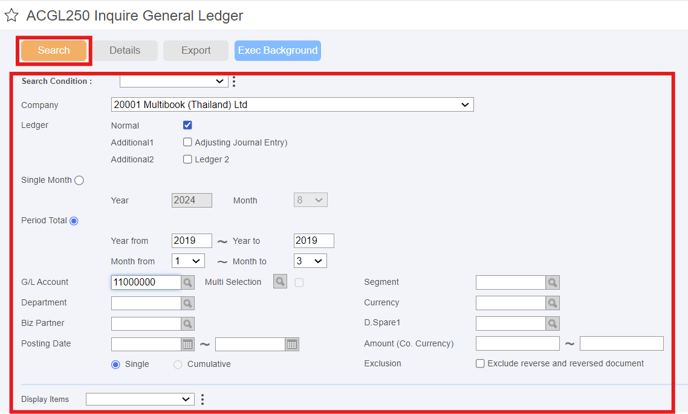Click the Details button

(125, 50)
